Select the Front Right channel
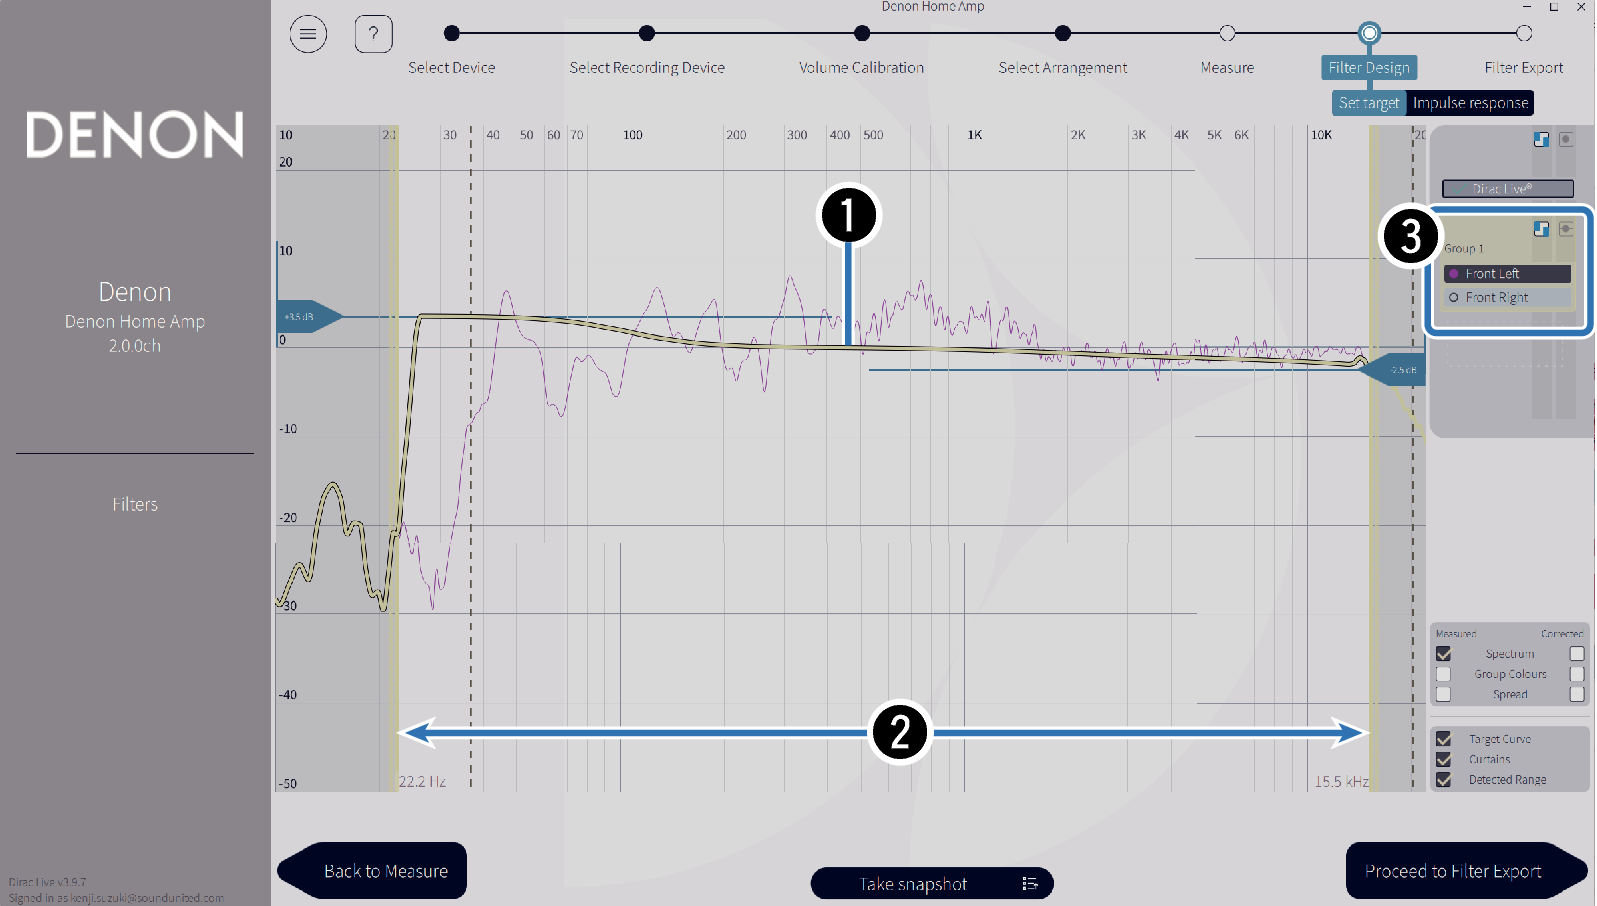Viewport: 1597px width, 906px height. coord(1508,298)
